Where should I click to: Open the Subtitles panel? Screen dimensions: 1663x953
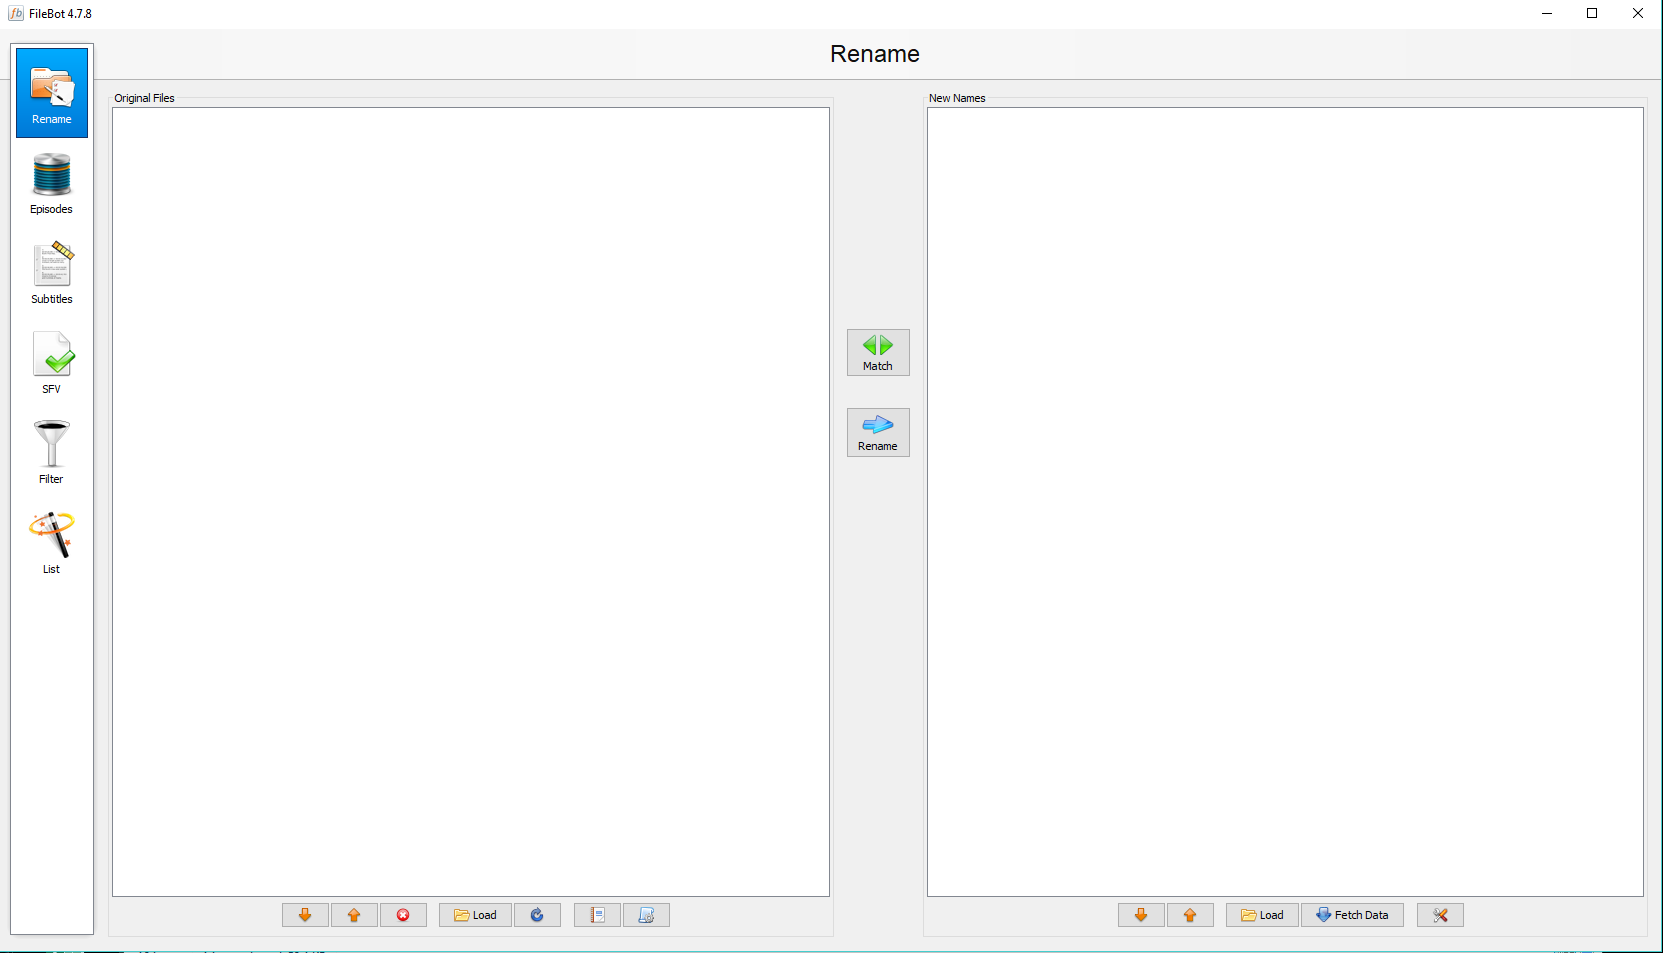pyautogui.click(x=52, y=274)
